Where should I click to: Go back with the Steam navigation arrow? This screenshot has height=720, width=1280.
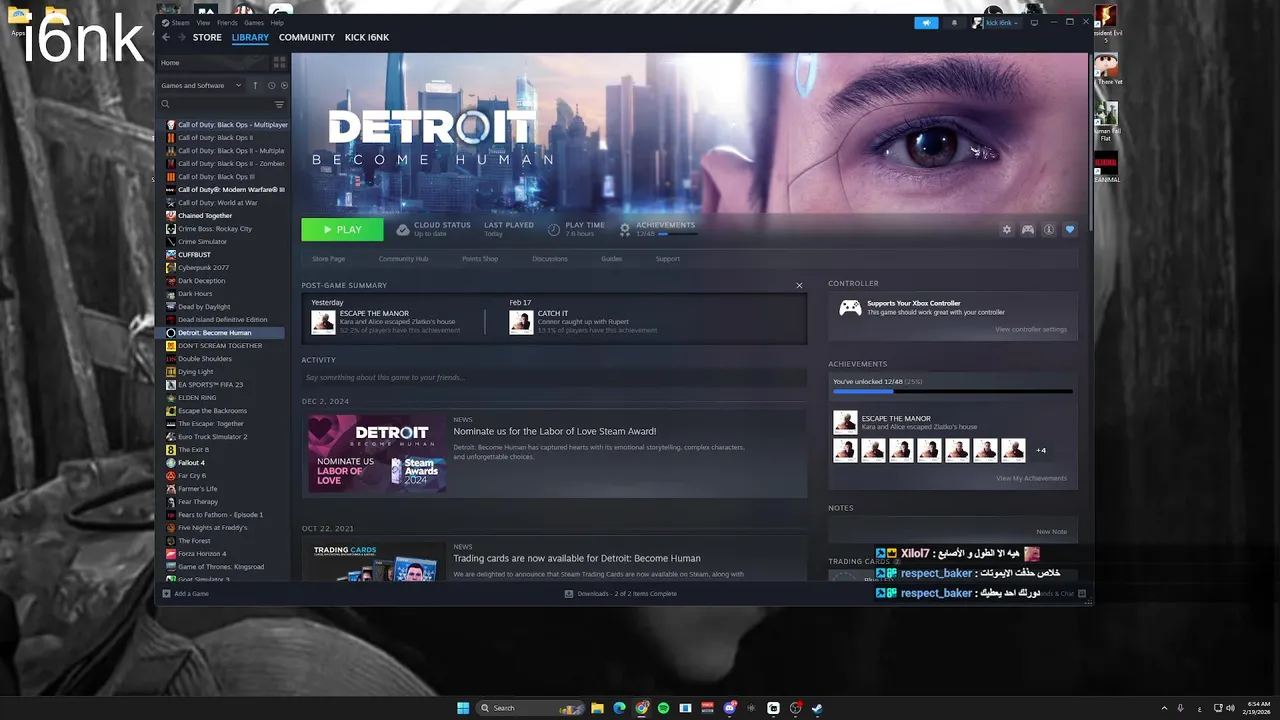click(166, 37)
